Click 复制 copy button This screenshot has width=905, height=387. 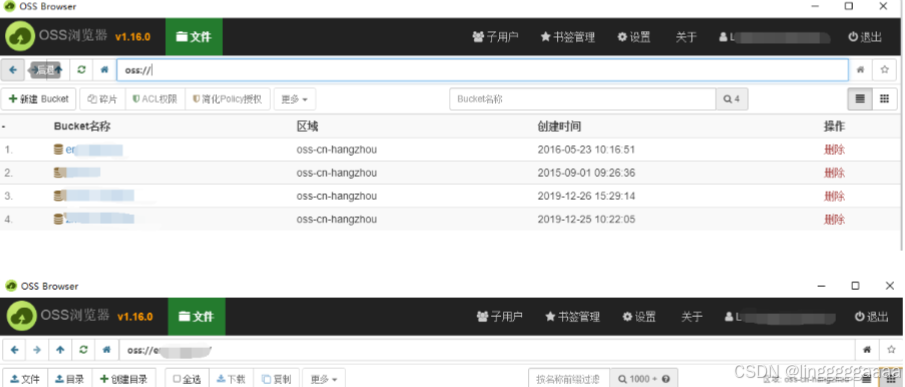(276, 379)
